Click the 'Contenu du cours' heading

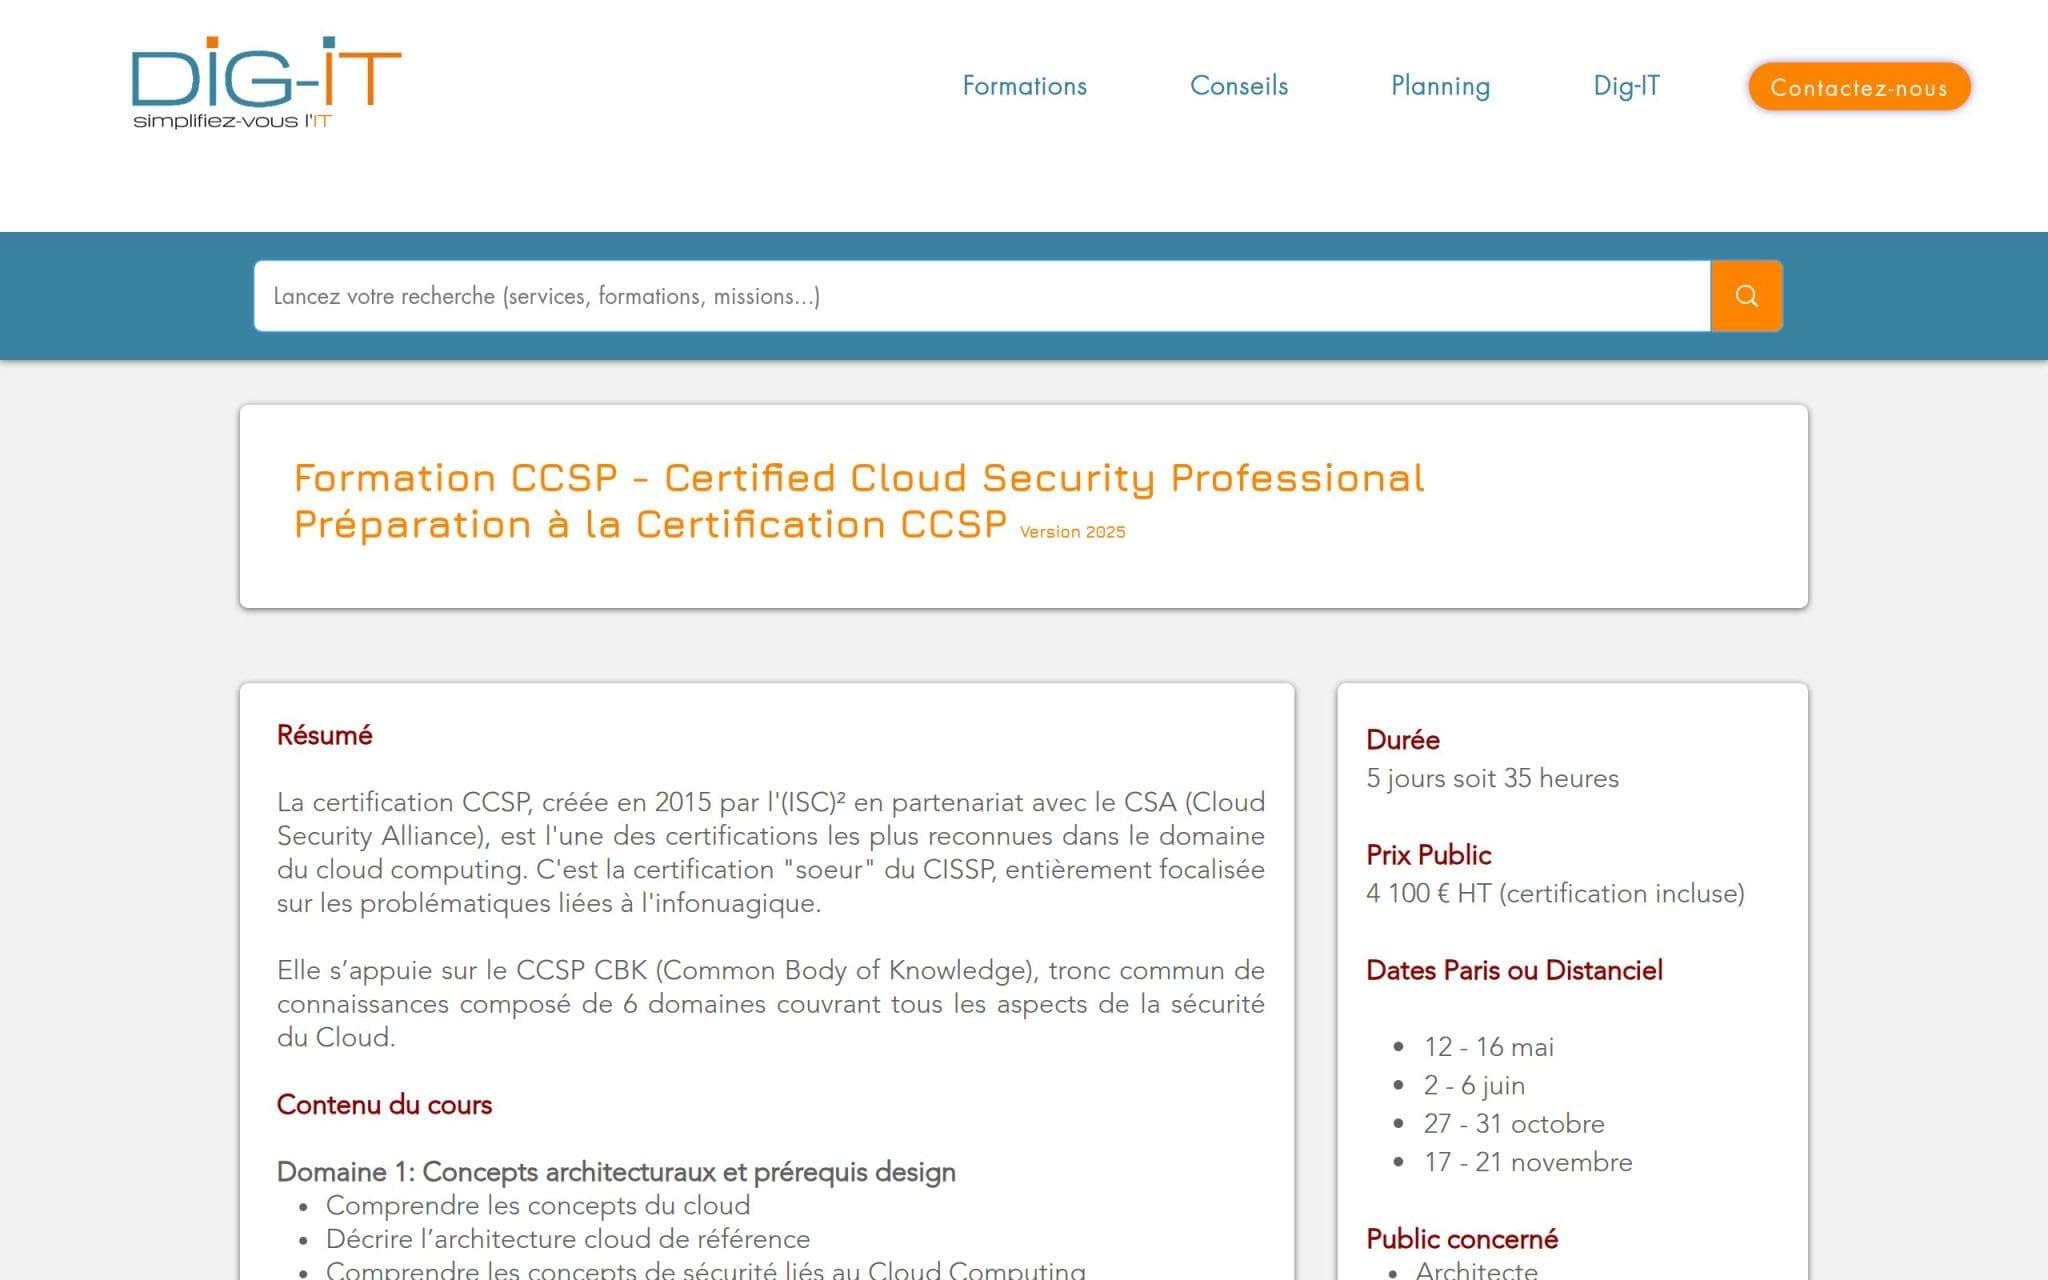click(x=384, y=1105)
